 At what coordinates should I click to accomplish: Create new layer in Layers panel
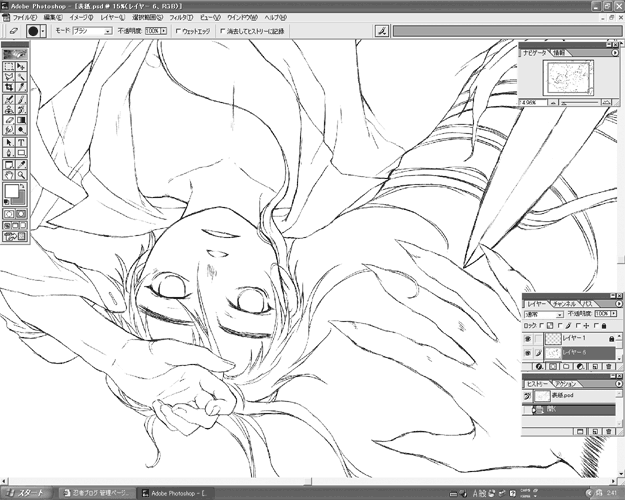click(595, 366)
